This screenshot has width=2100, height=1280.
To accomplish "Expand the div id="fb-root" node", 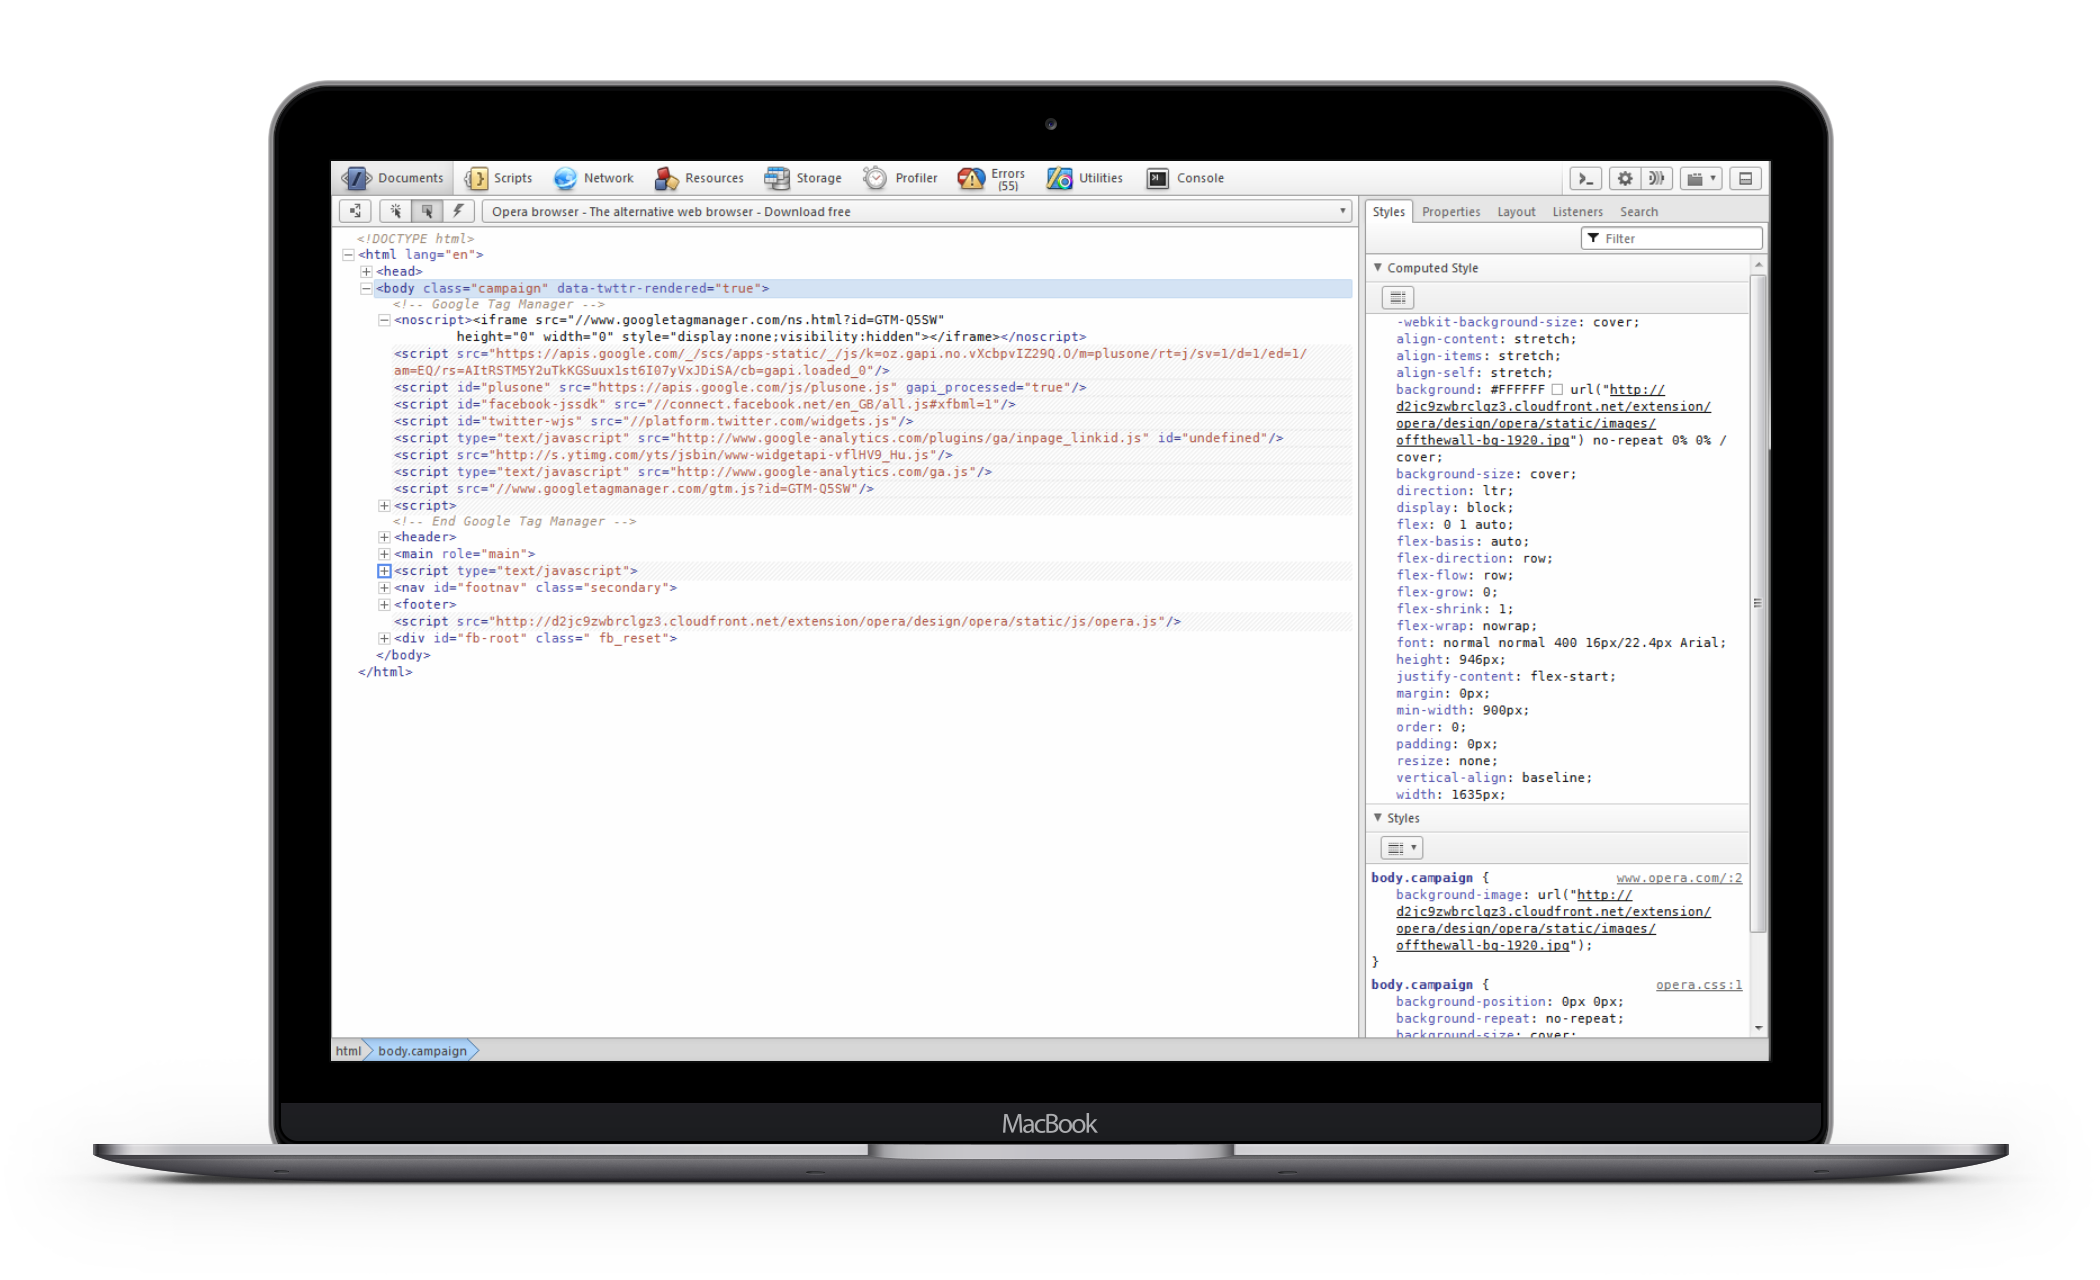I will point(384,638).
